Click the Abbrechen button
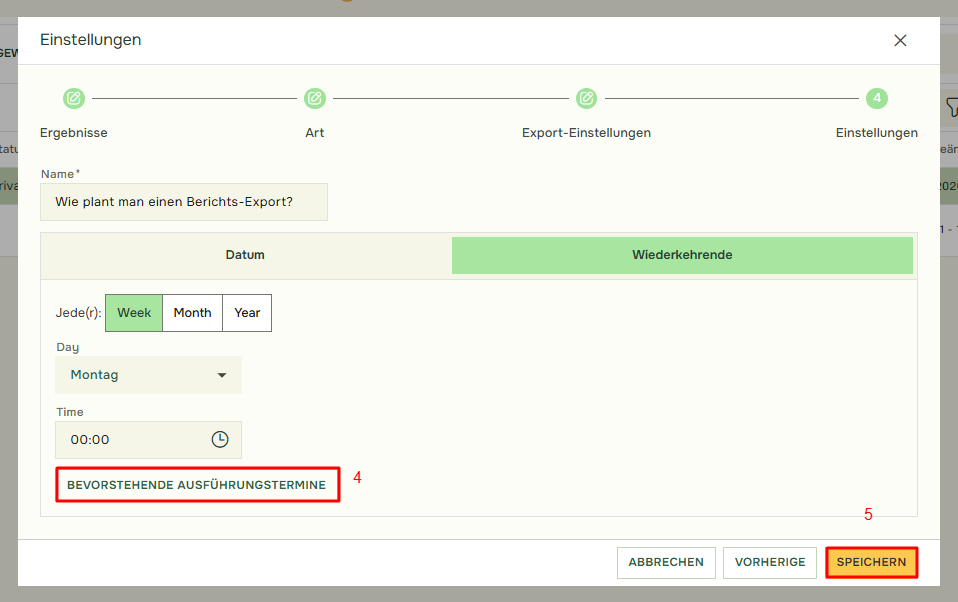This screenshot has width=958, height=602. tap(666, 562)
